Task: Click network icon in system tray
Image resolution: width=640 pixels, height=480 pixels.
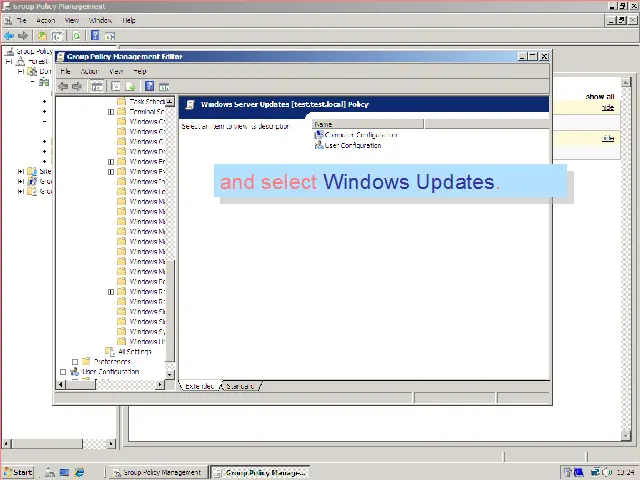Action: pyautogui.click(x=595, y=472)
